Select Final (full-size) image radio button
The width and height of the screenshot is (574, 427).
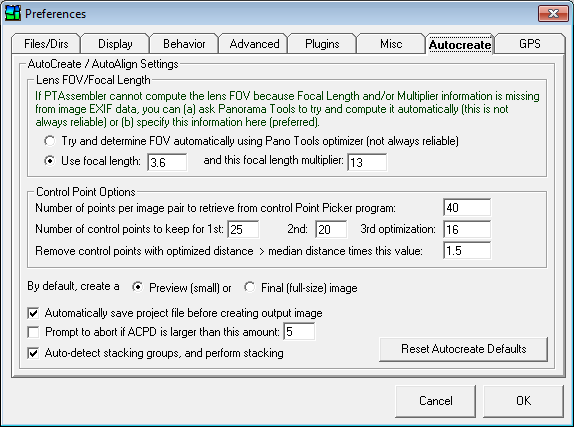click(x=250, y=287)
